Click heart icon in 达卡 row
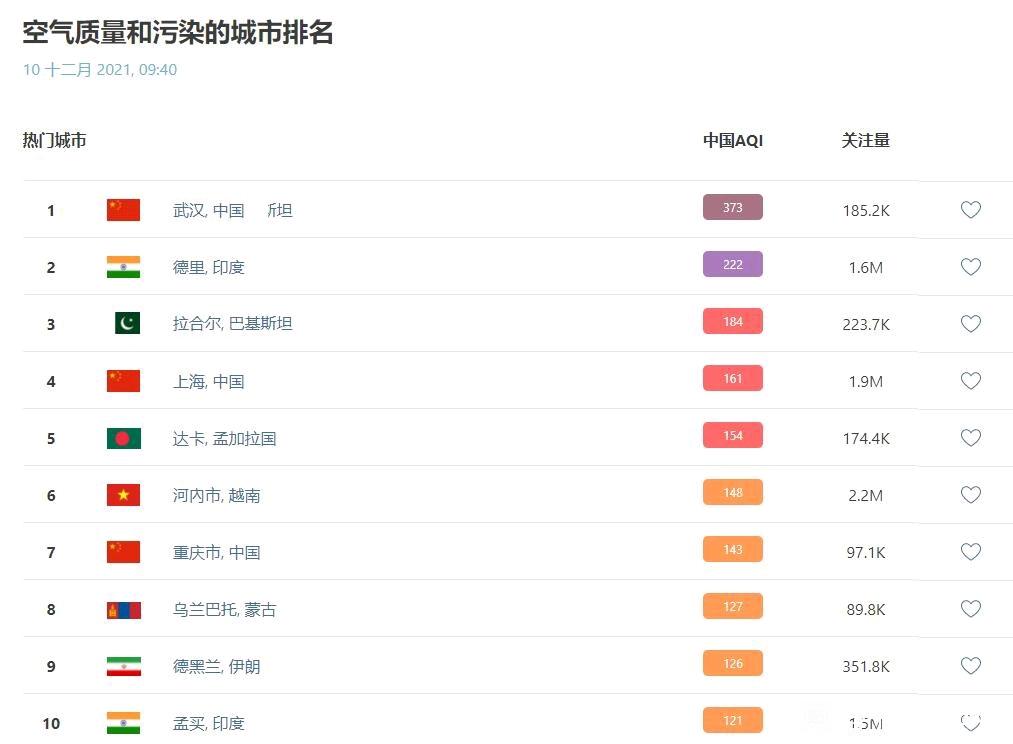This screenshot has height=744, width=1013. pos(970,438)
